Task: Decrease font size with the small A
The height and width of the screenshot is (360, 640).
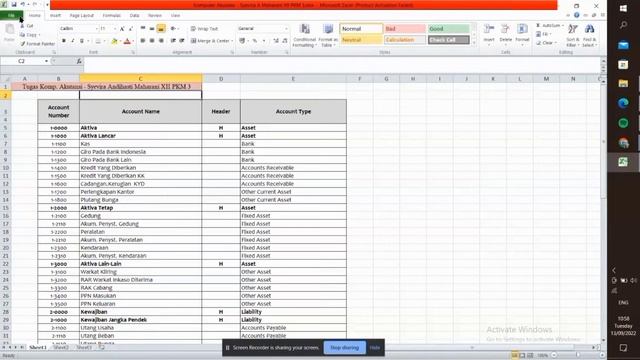Action: (x=131, y=29)
